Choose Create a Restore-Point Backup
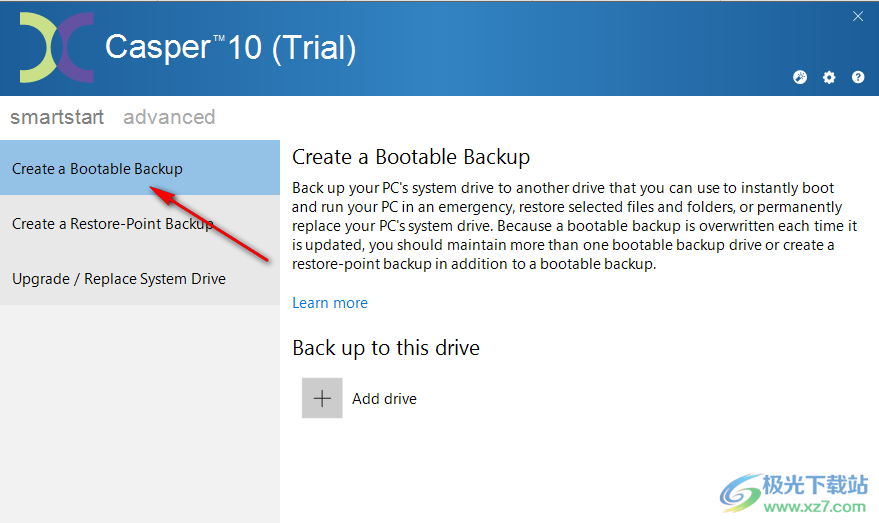Image resolution: width=879 pixels, height=523 pixels. click(112, 224)
